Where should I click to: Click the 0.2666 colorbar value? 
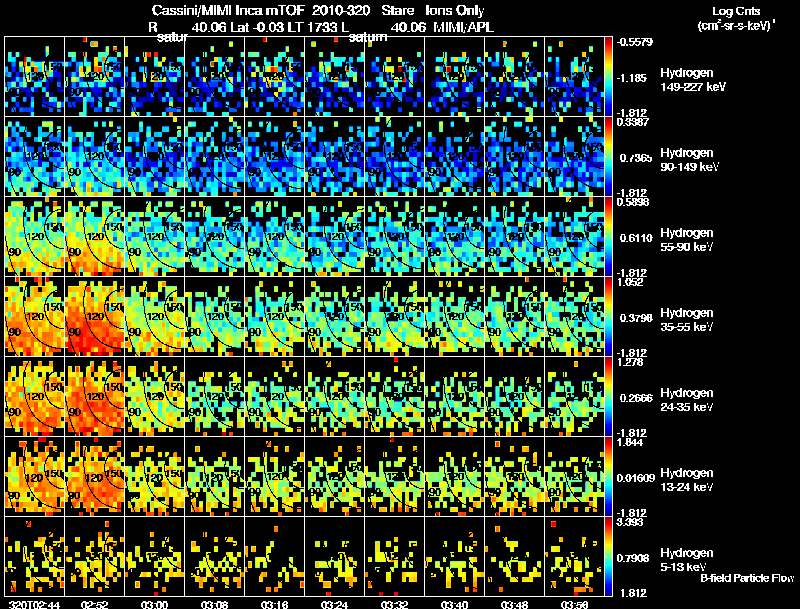tap(636, 398)
